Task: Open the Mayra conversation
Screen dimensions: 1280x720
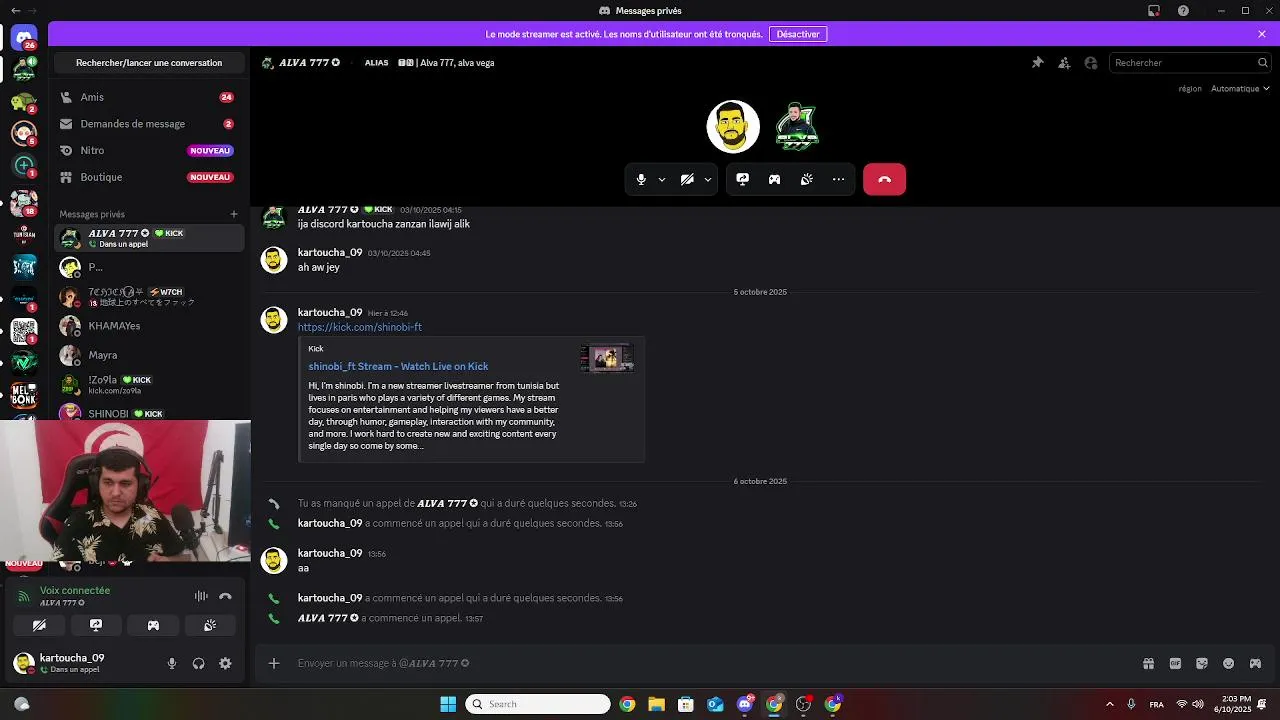Action: coord(148,355)
